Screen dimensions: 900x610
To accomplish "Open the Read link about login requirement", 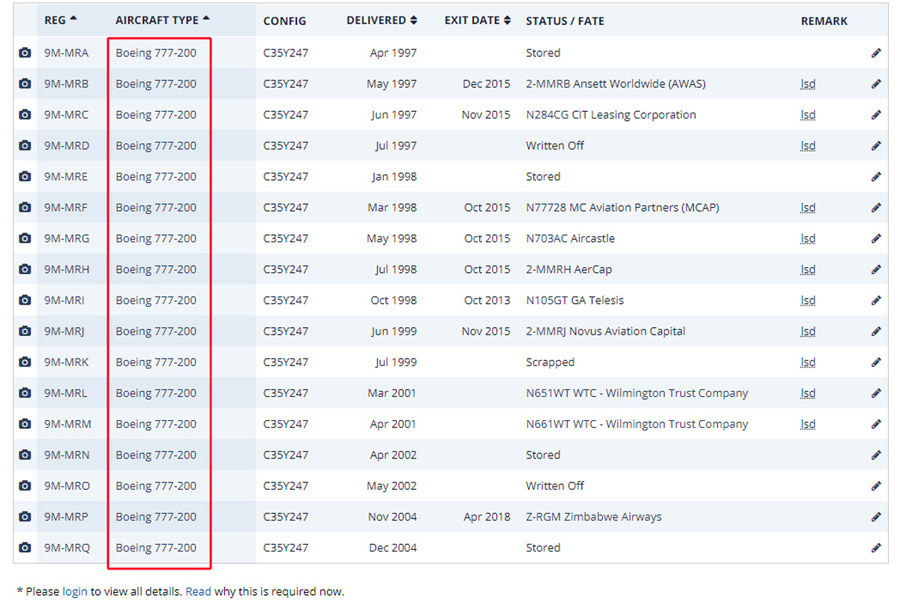I will point(198,592).
